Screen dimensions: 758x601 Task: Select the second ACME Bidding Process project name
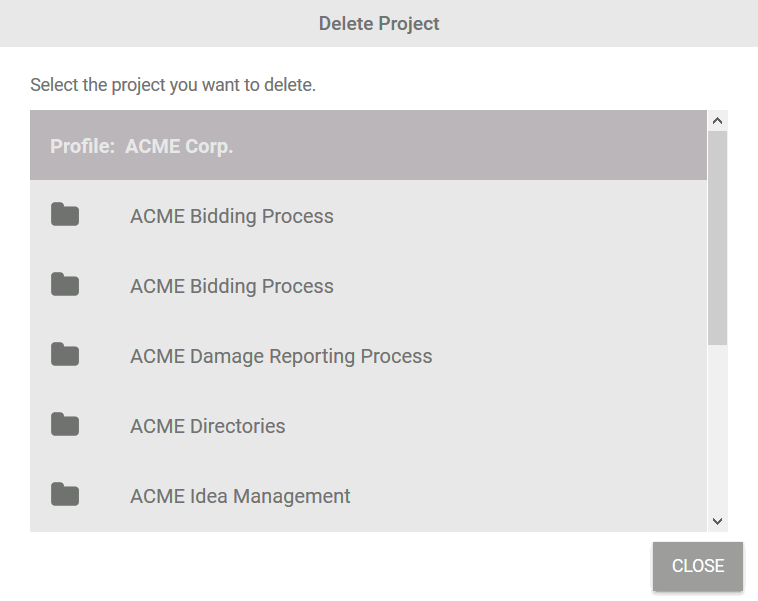[231, 286]
